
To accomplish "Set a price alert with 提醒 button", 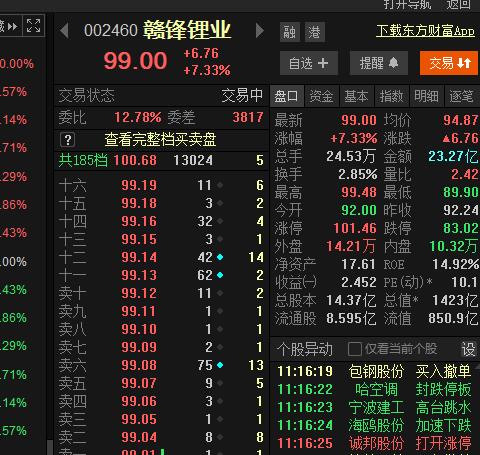I will (379, 63).
